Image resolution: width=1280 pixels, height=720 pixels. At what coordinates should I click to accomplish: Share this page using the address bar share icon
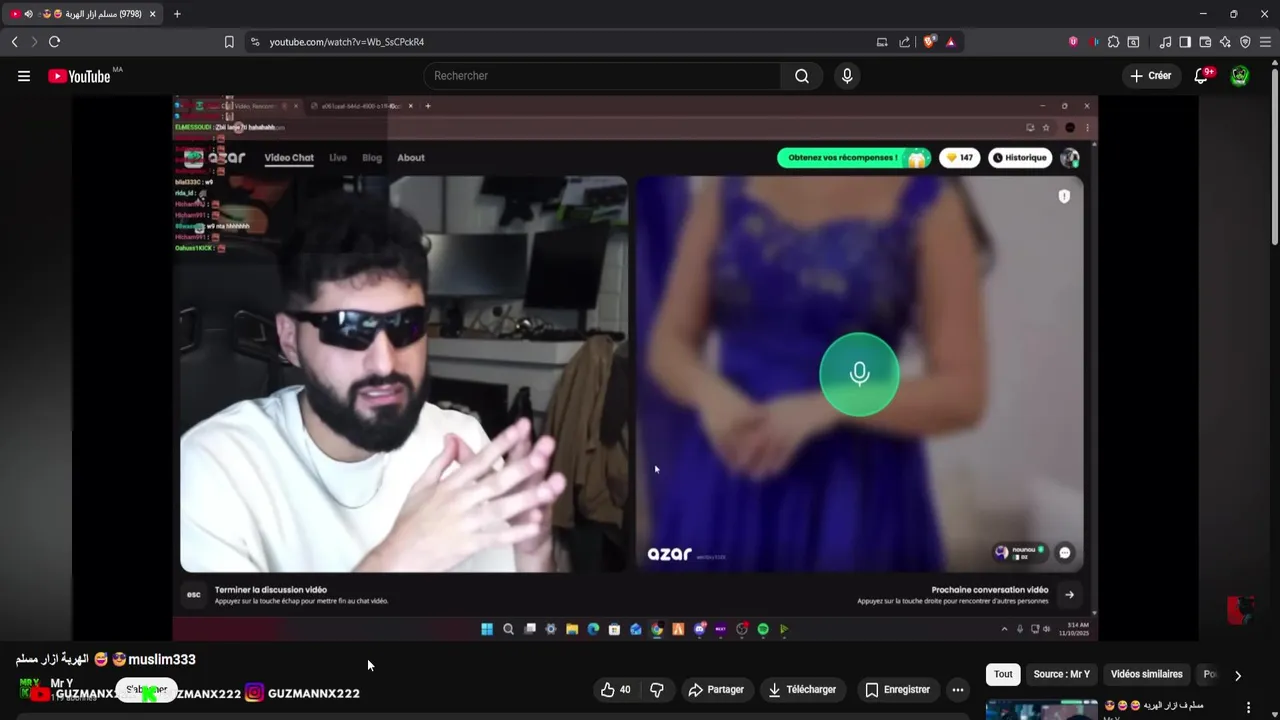905,42
